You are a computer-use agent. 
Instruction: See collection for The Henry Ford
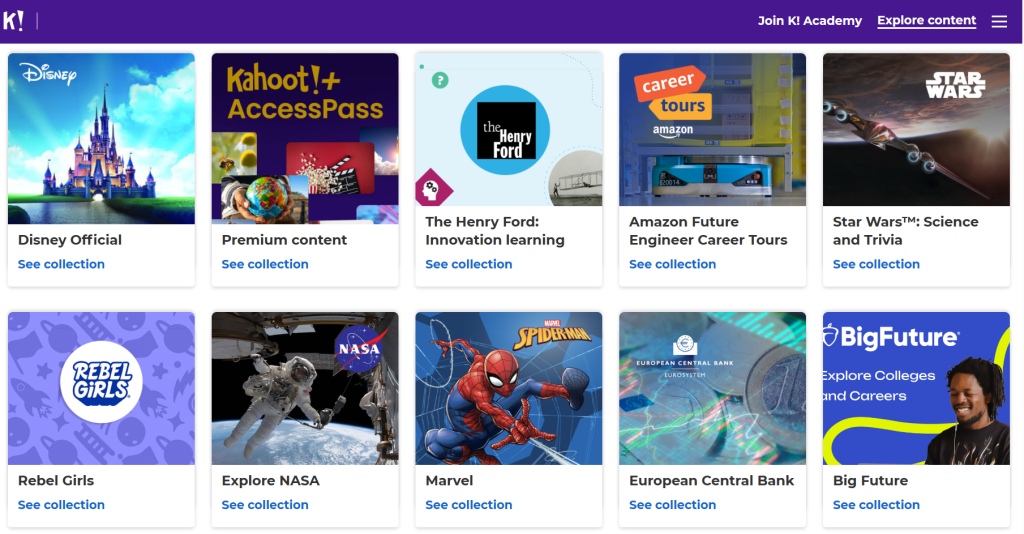[x=469, y=264]
